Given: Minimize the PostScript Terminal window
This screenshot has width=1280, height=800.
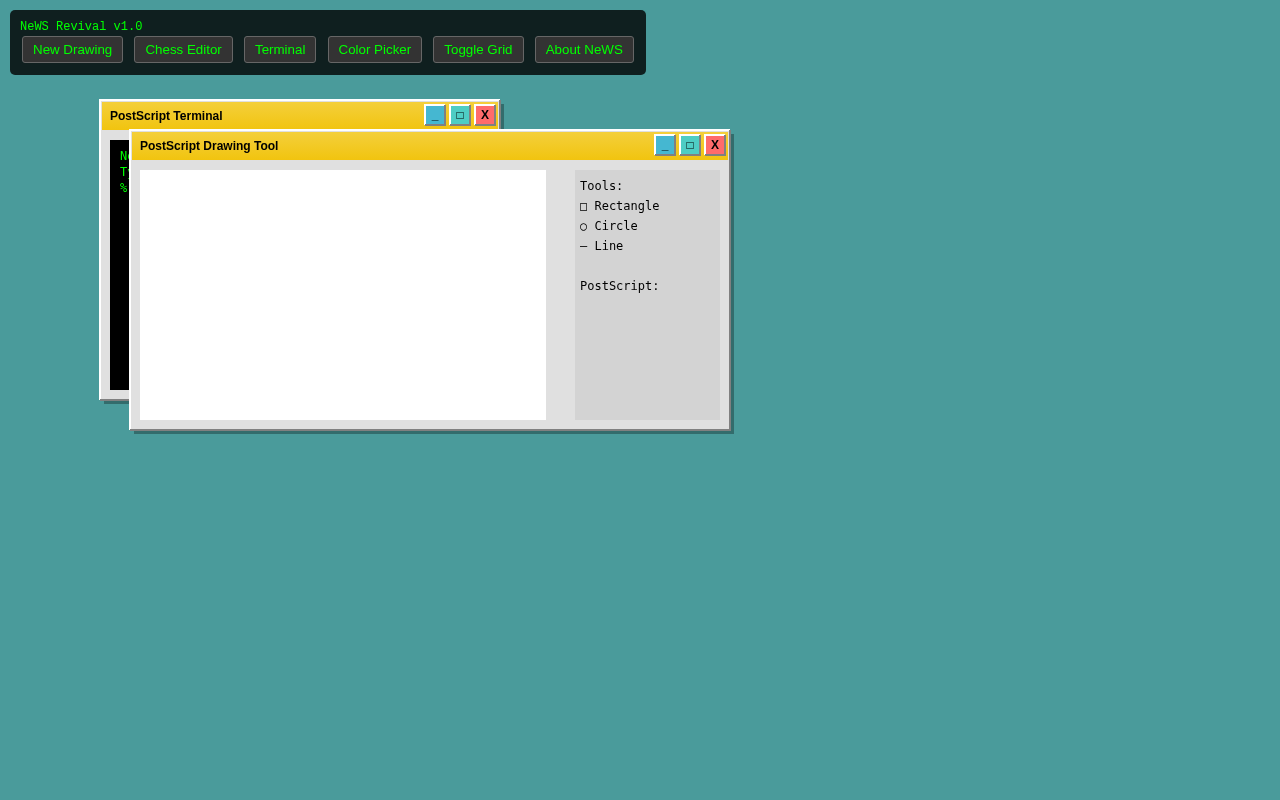Looking at the screenshot, I should point(435,115).
